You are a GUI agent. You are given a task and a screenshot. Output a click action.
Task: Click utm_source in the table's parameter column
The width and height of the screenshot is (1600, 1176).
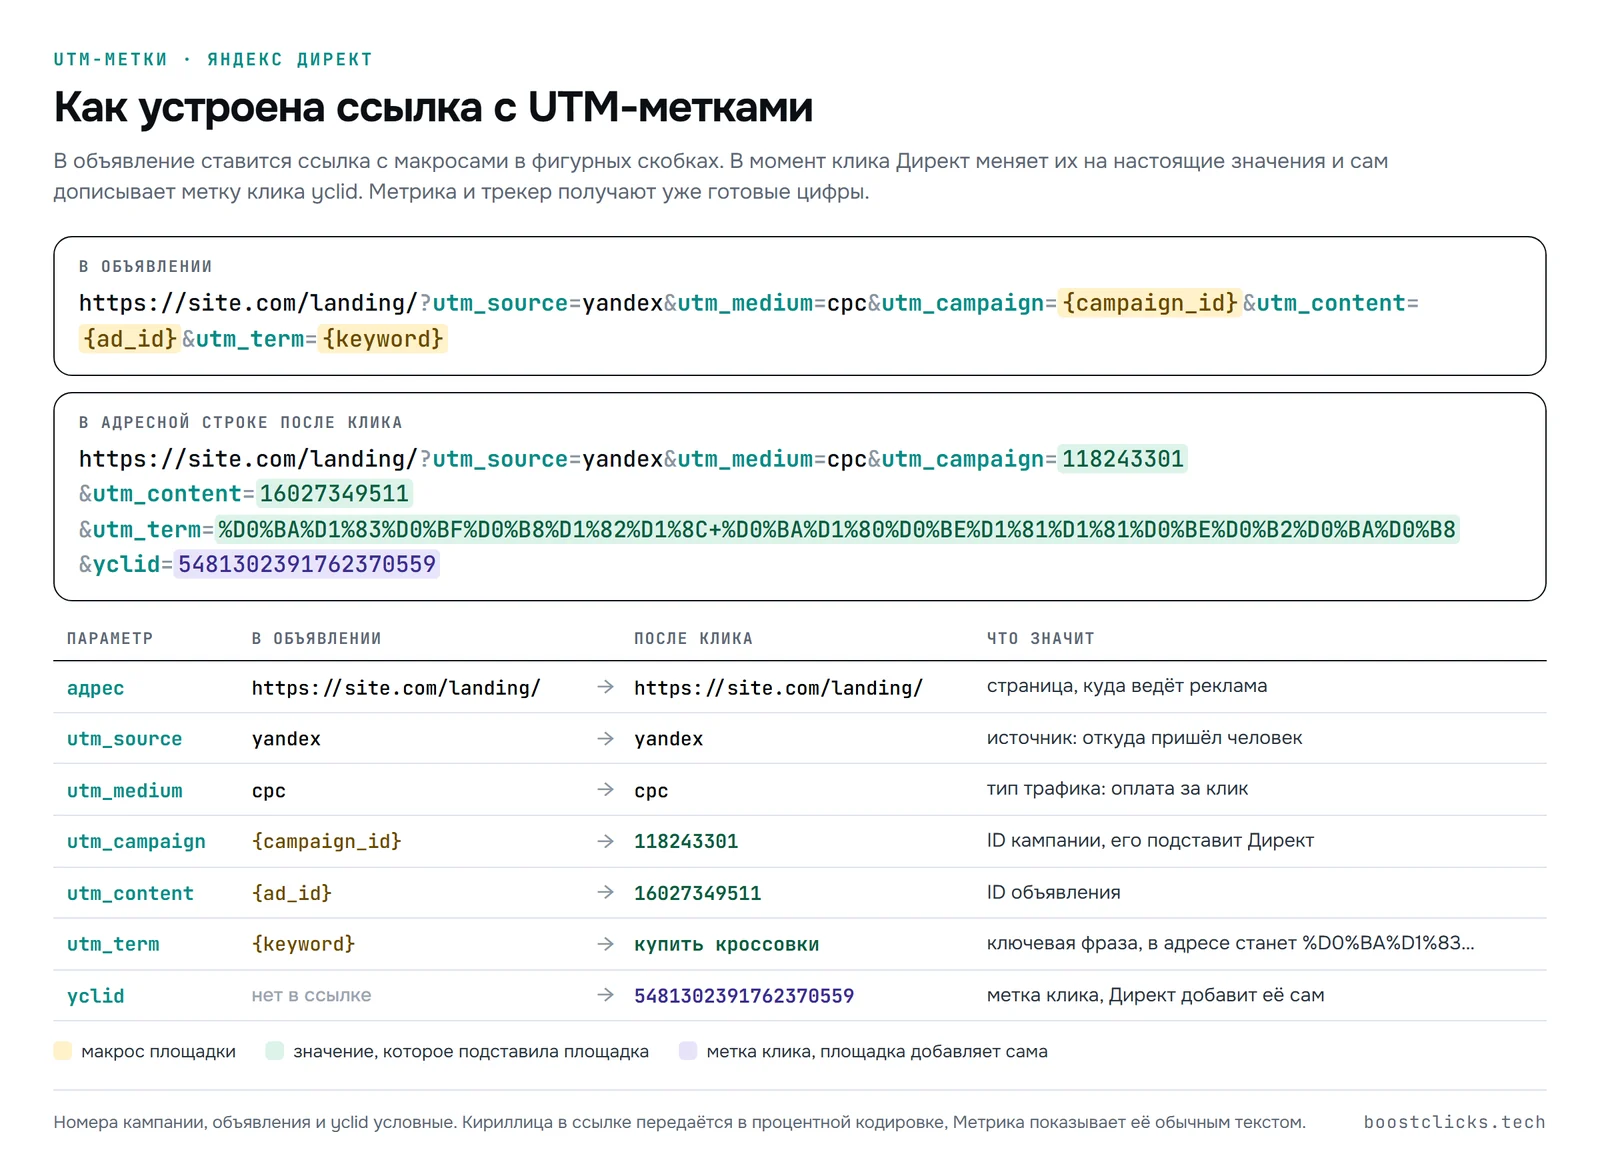click(125, 739)
